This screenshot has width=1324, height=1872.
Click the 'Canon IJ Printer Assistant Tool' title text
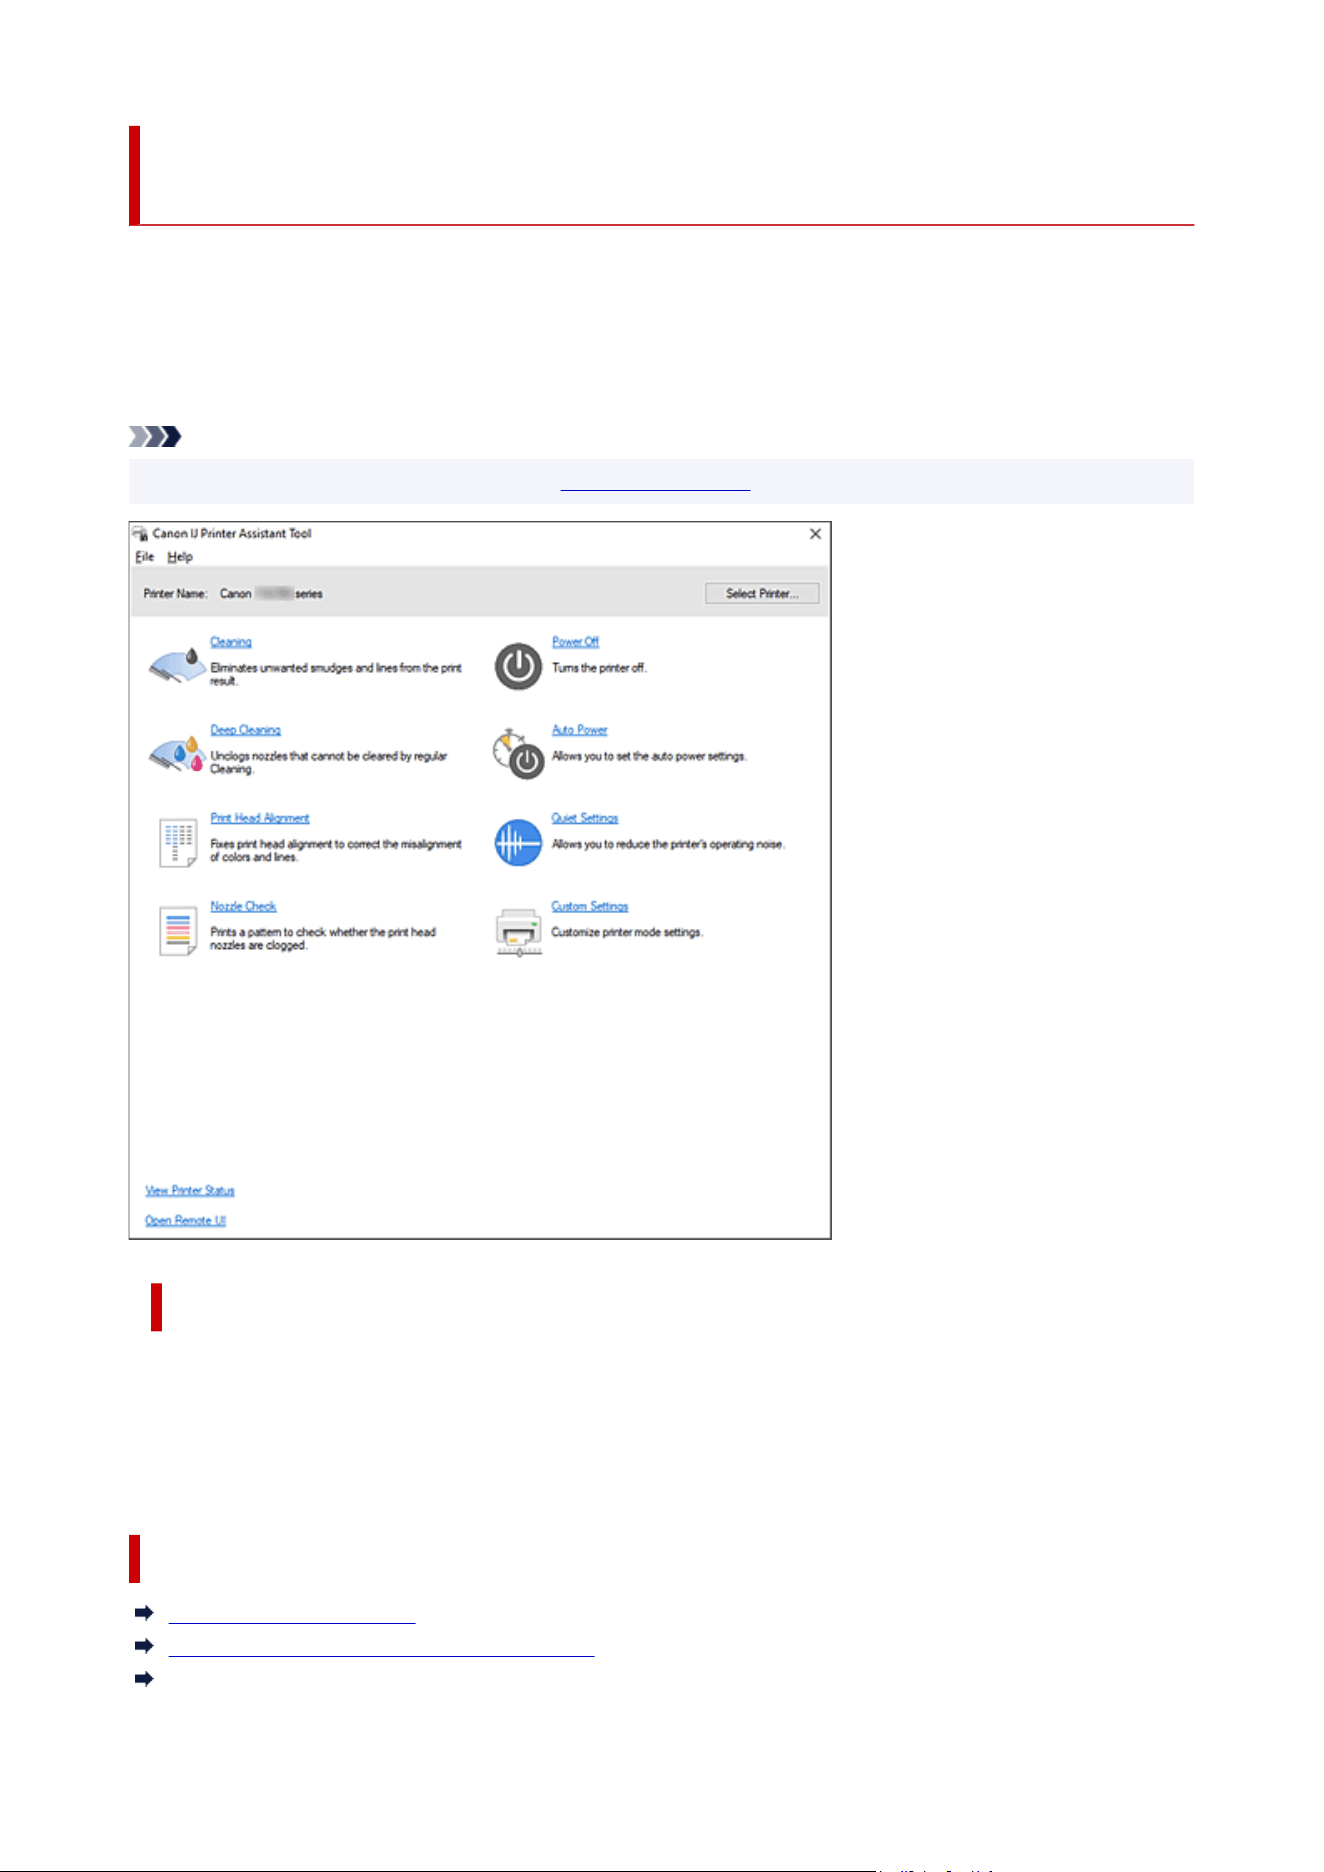click(x=232, y=533)
